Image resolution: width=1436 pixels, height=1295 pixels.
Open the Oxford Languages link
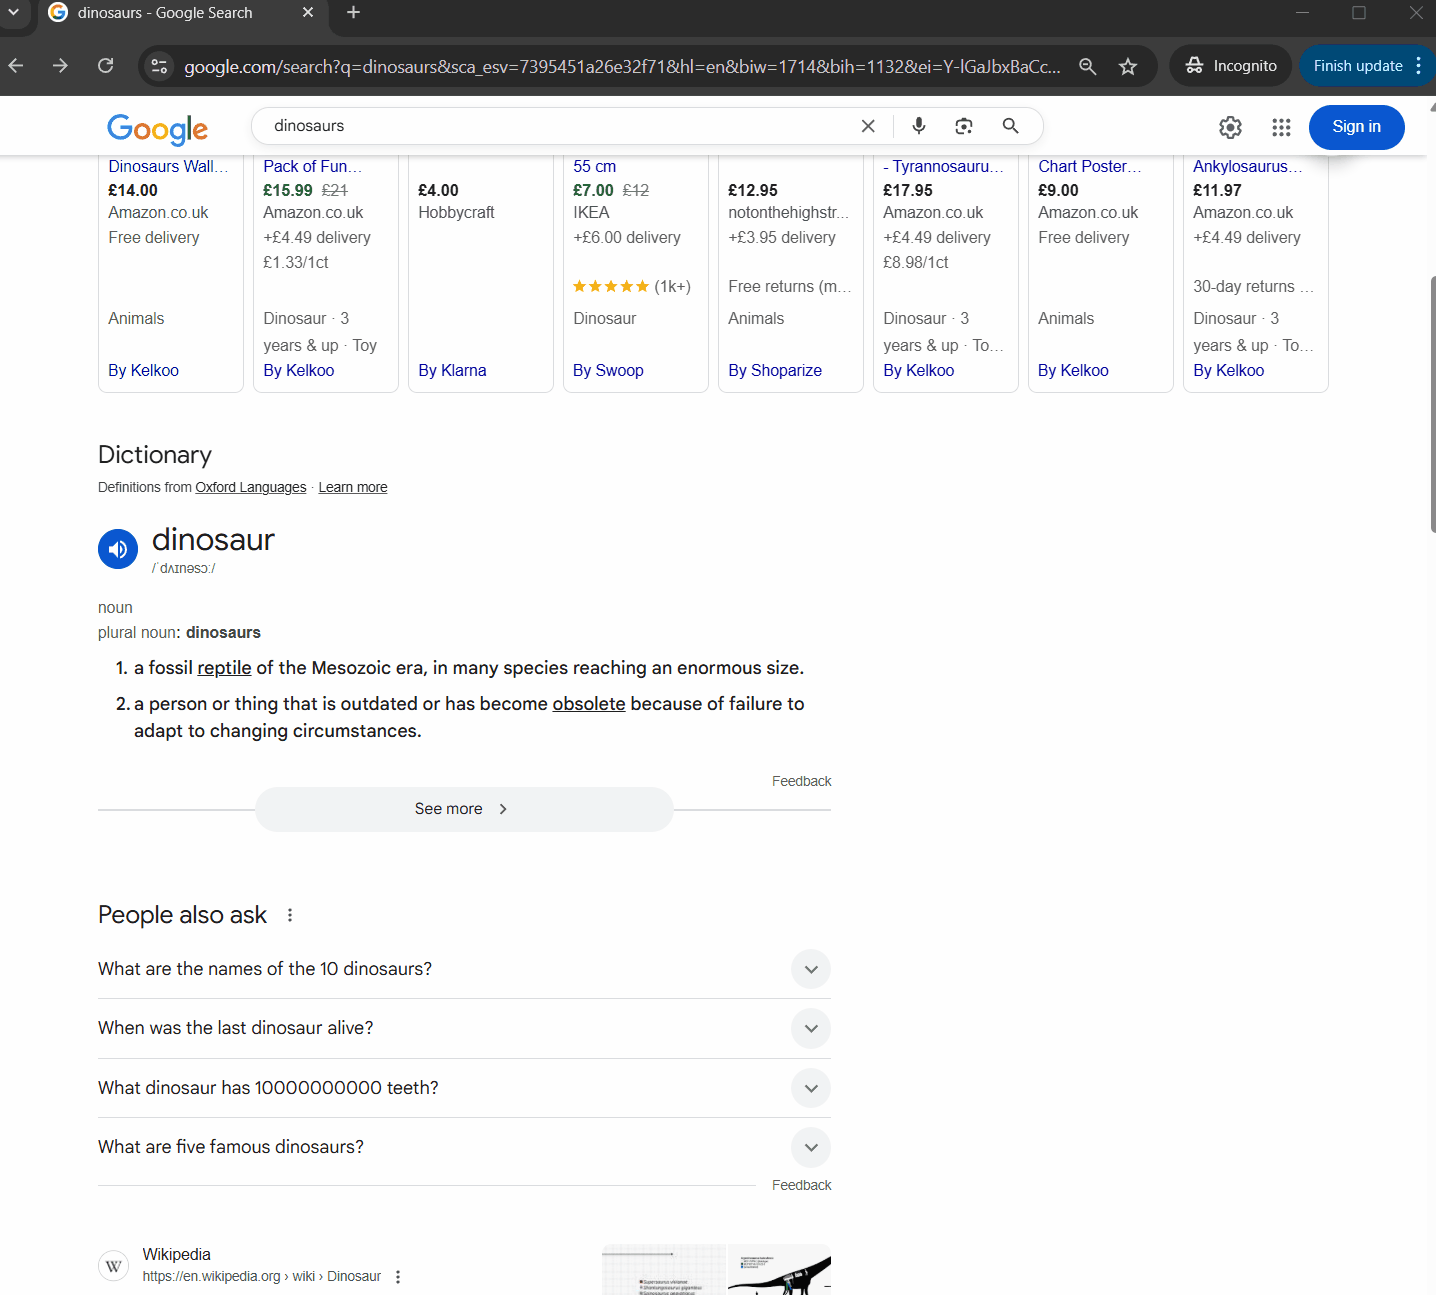coord(250,487)
